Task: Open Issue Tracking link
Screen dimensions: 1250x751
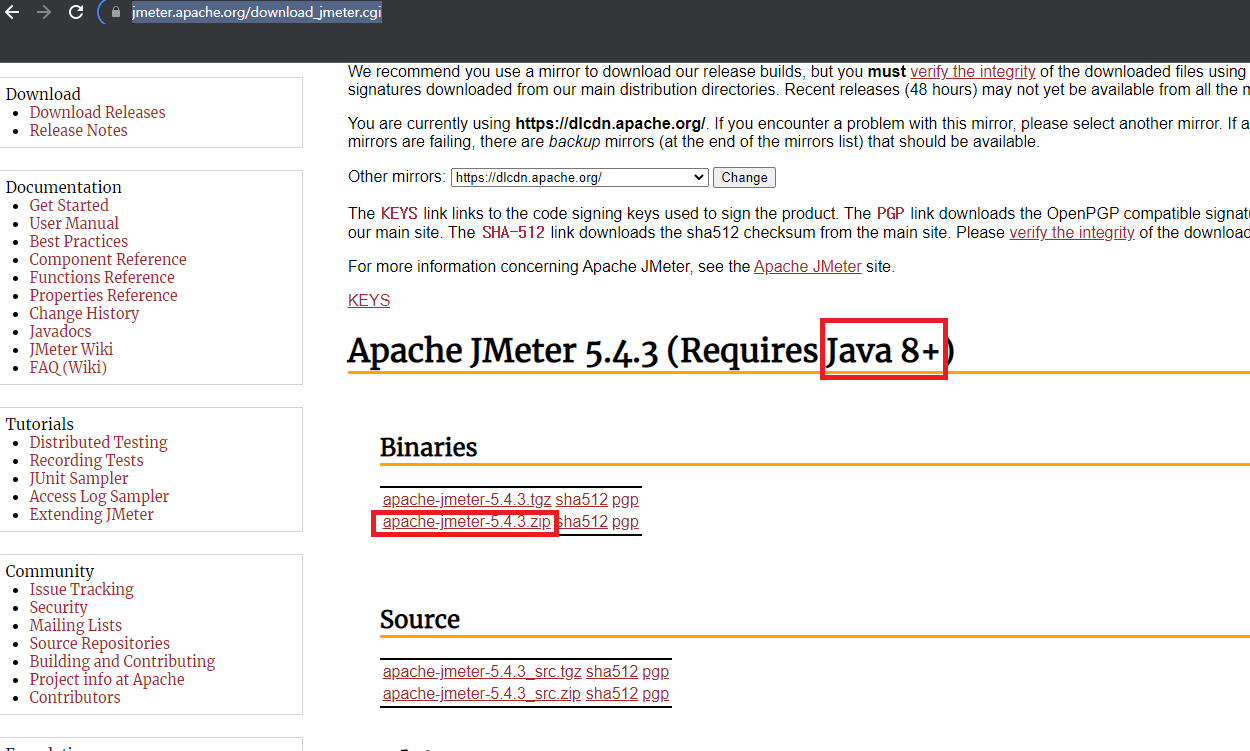Action: 81,589
